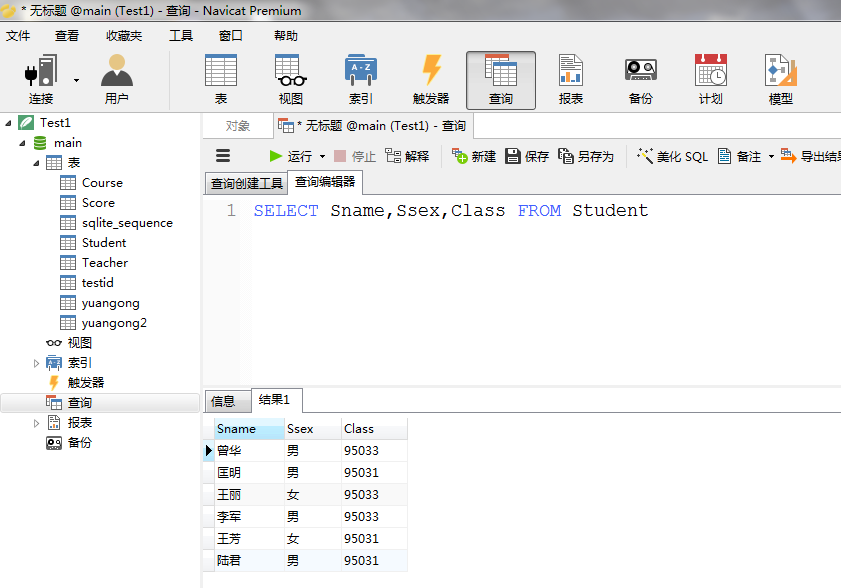The width and height of the screenshot is (841, 588).
Task: Open the 工具 menu
Action: [181, 36]
